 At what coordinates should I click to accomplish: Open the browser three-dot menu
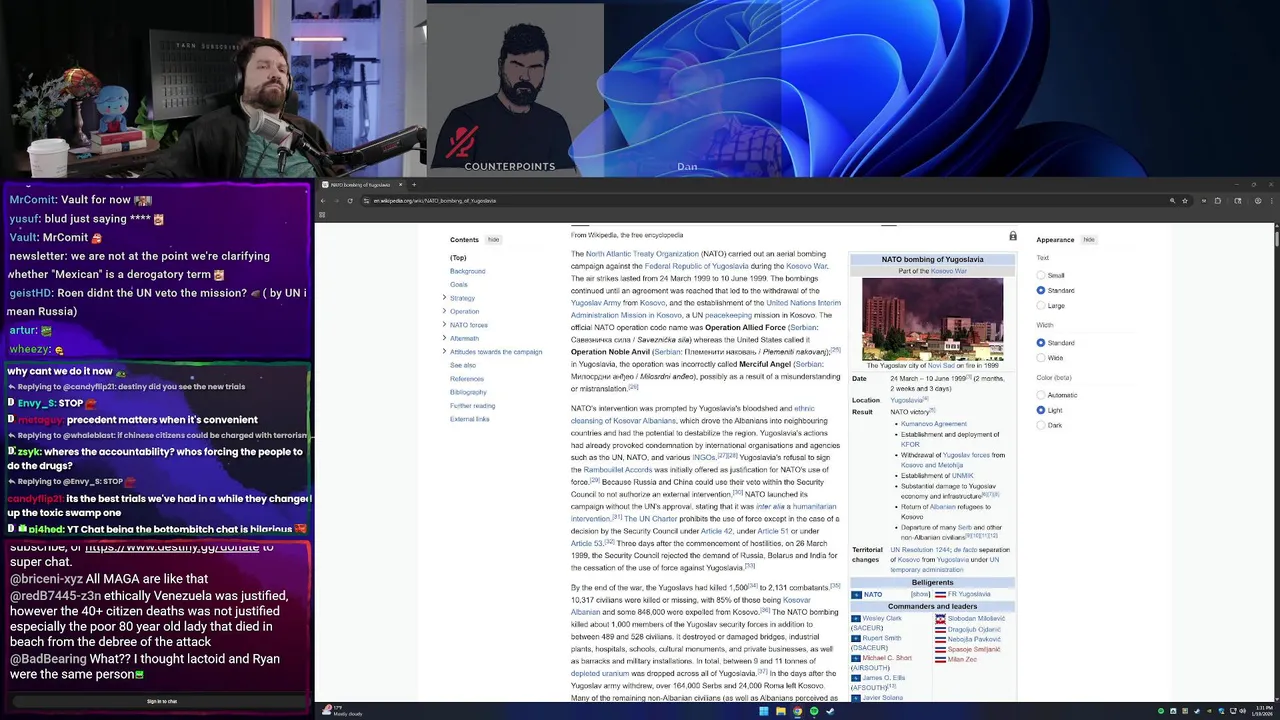point(1272,201)
